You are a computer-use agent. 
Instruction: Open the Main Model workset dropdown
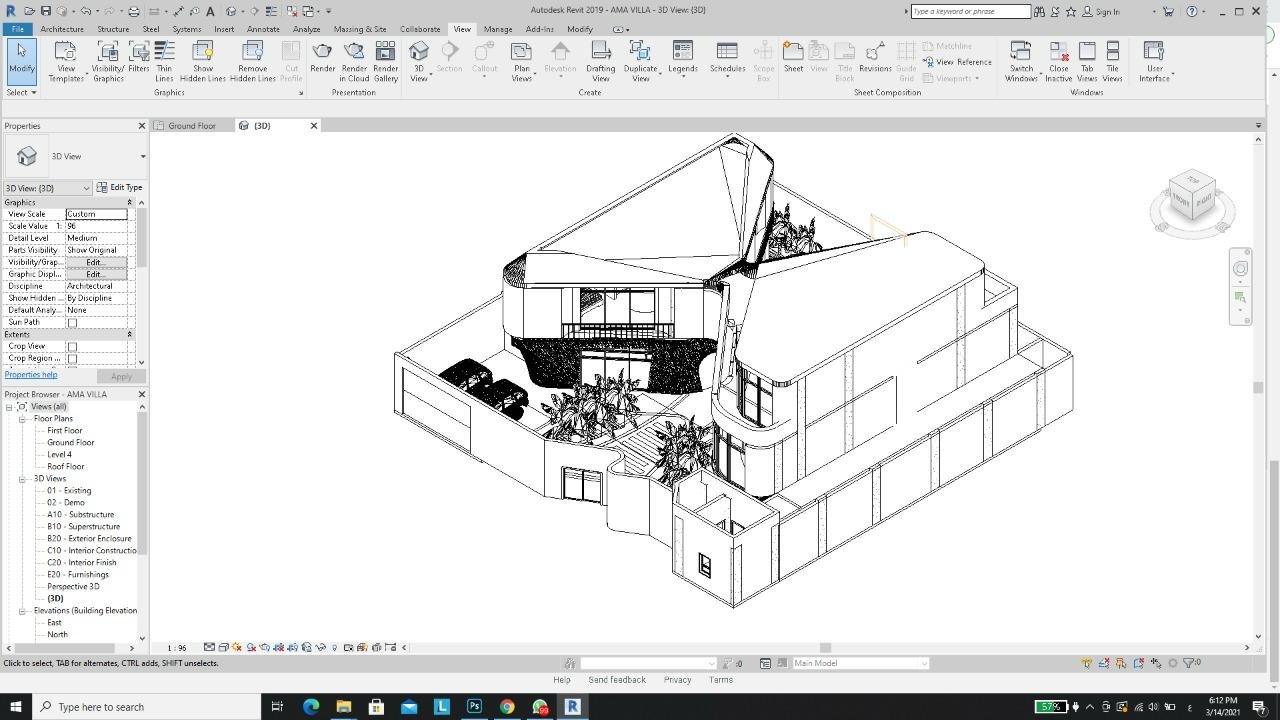[x=860, y=663]
